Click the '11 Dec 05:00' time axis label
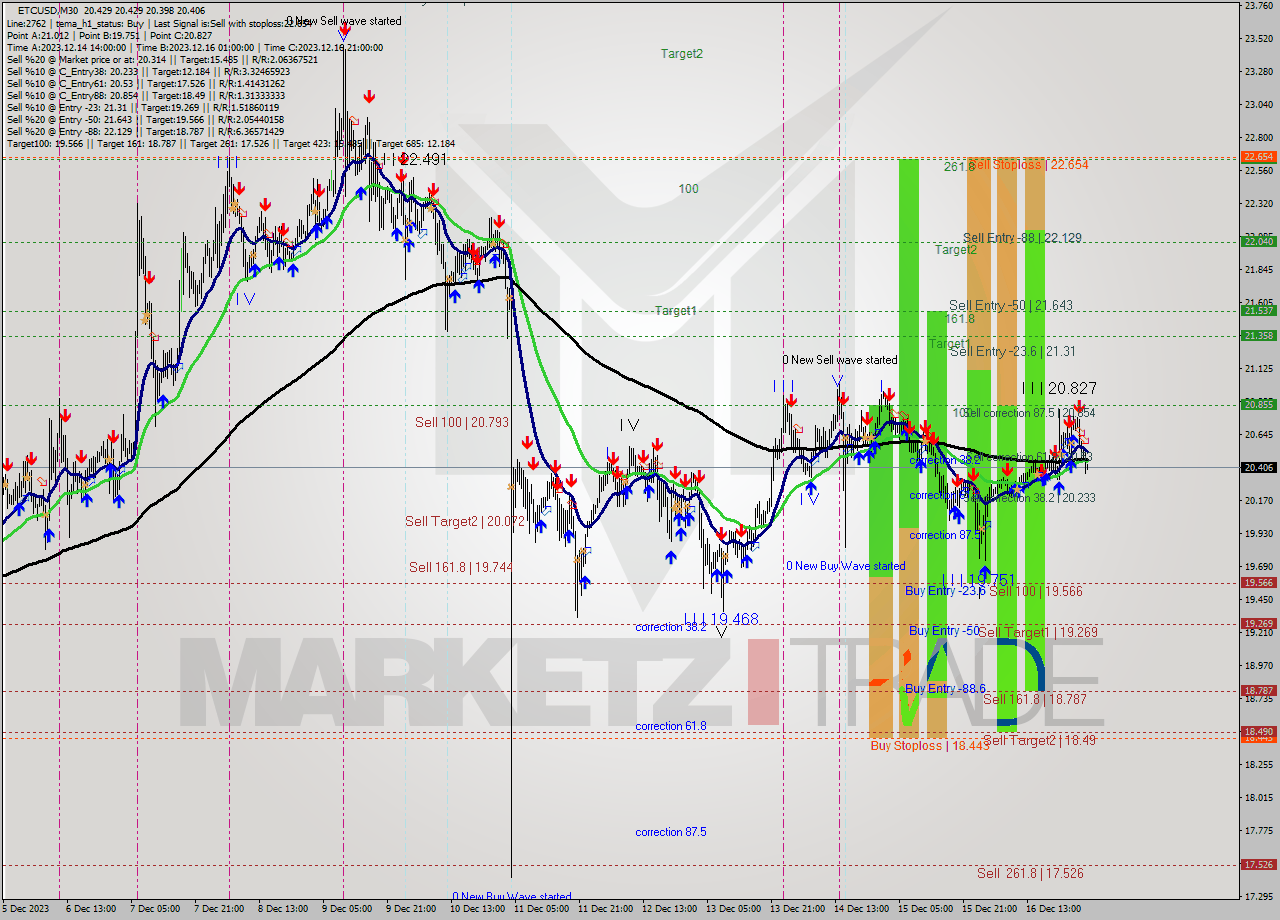Screen dimensions: 1280x920 click(542, 909)
